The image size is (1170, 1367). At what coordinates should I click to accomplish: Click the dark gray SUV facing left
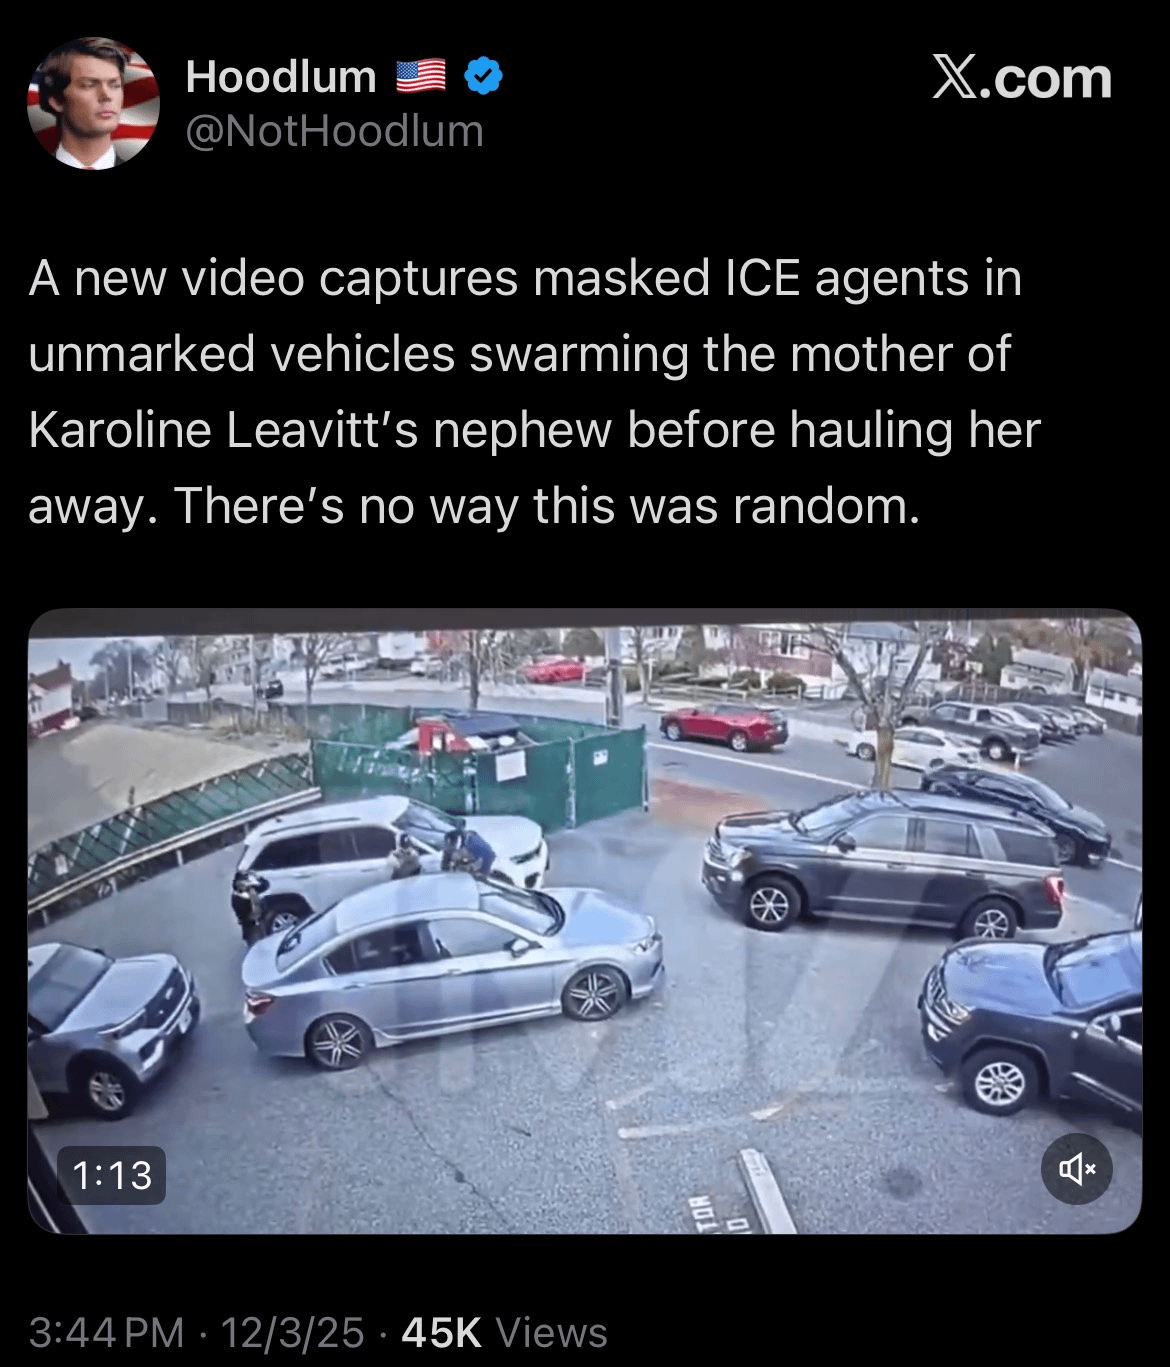[x=883, y=865]
